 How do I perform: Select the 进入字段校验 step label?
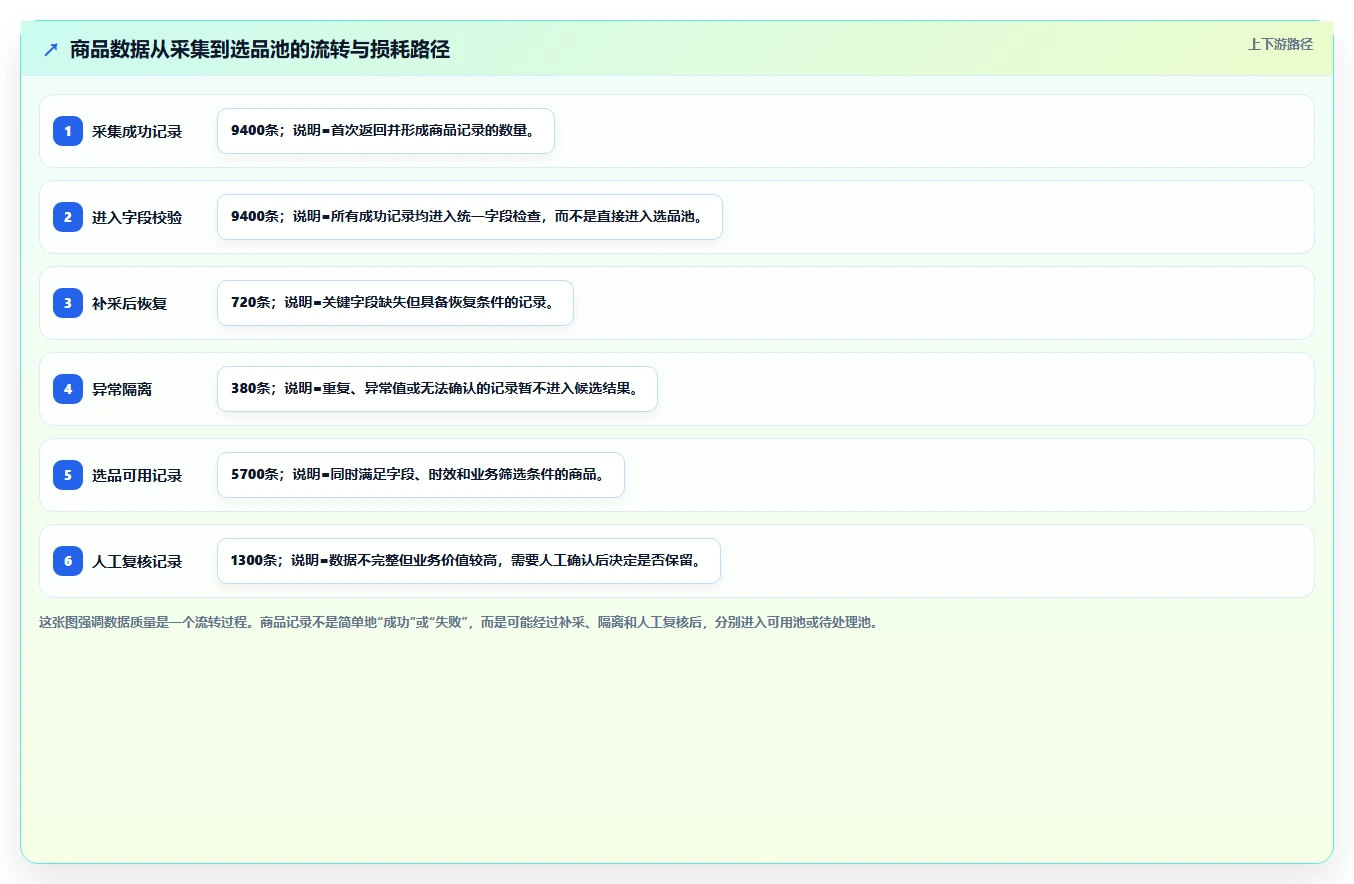pyautogui.click(x=137, y=217)
